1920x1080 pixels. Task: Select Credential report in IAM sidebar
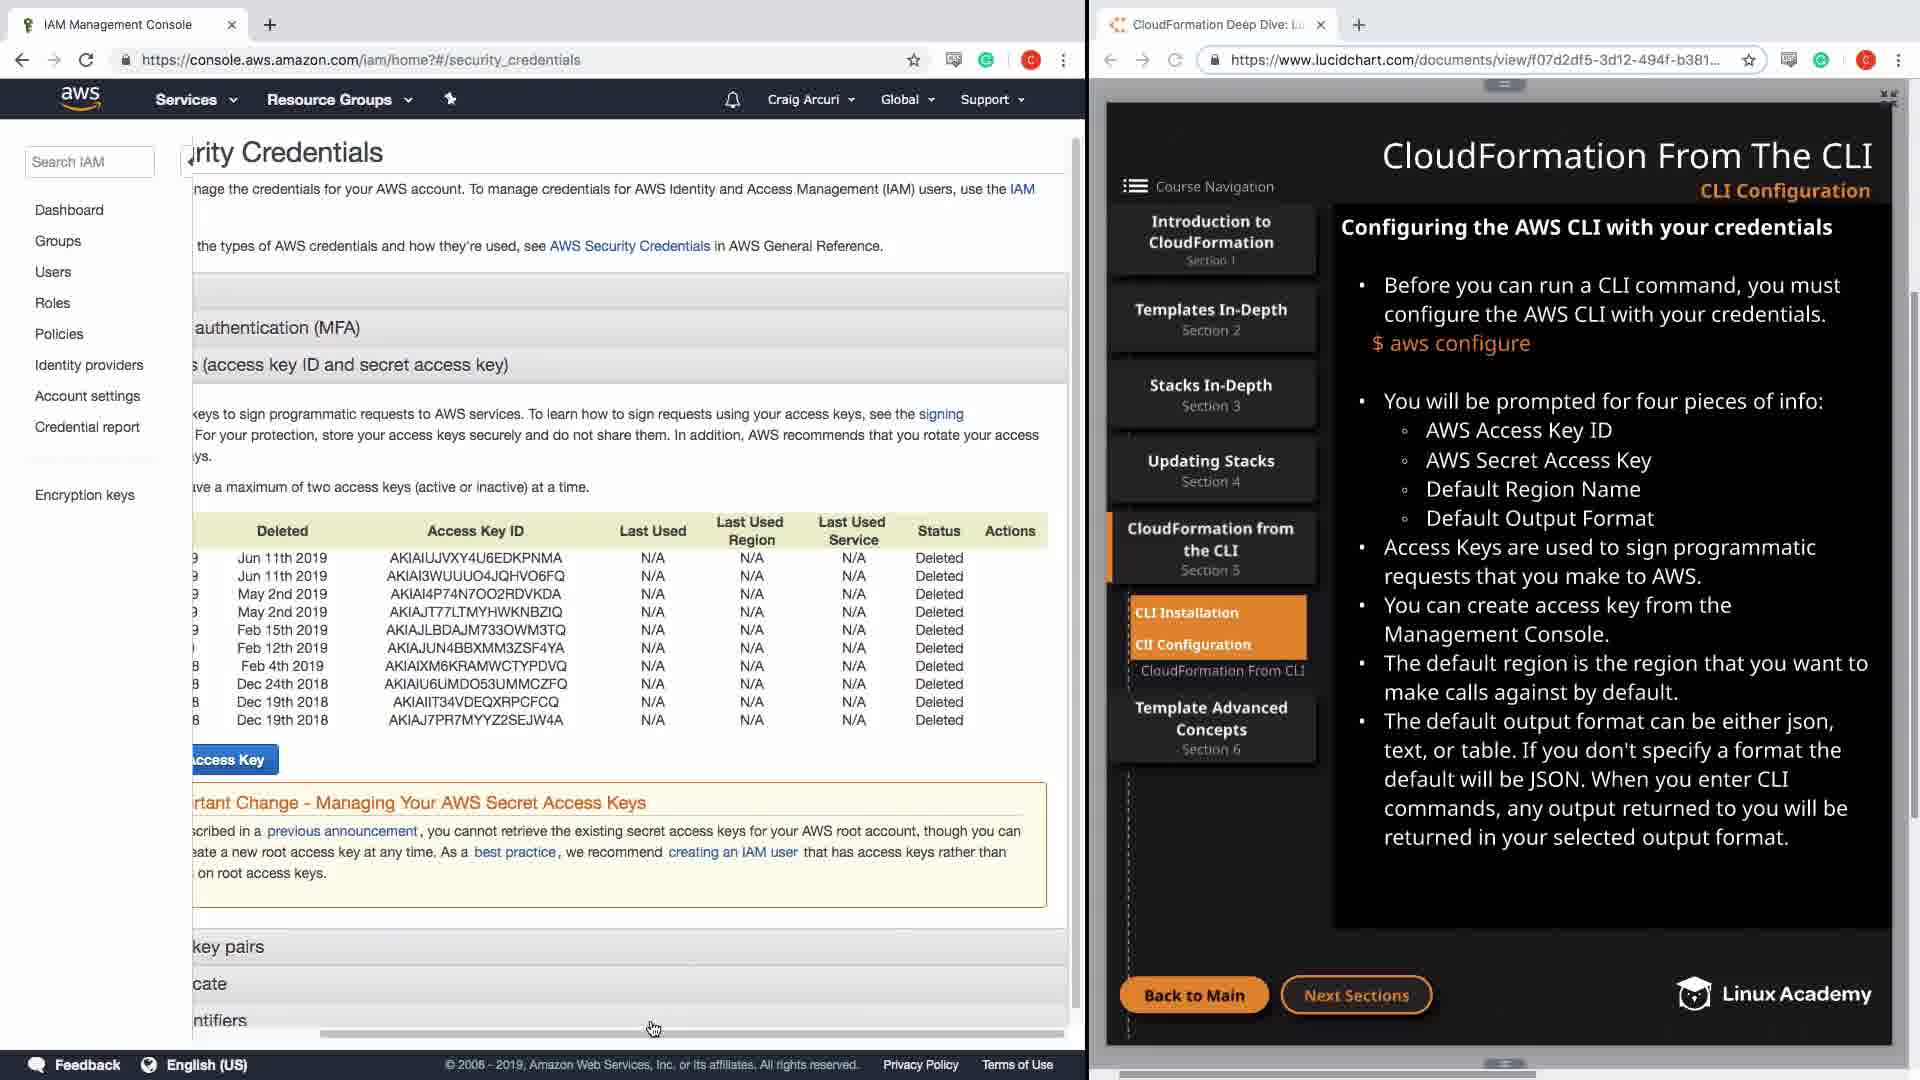87,427
